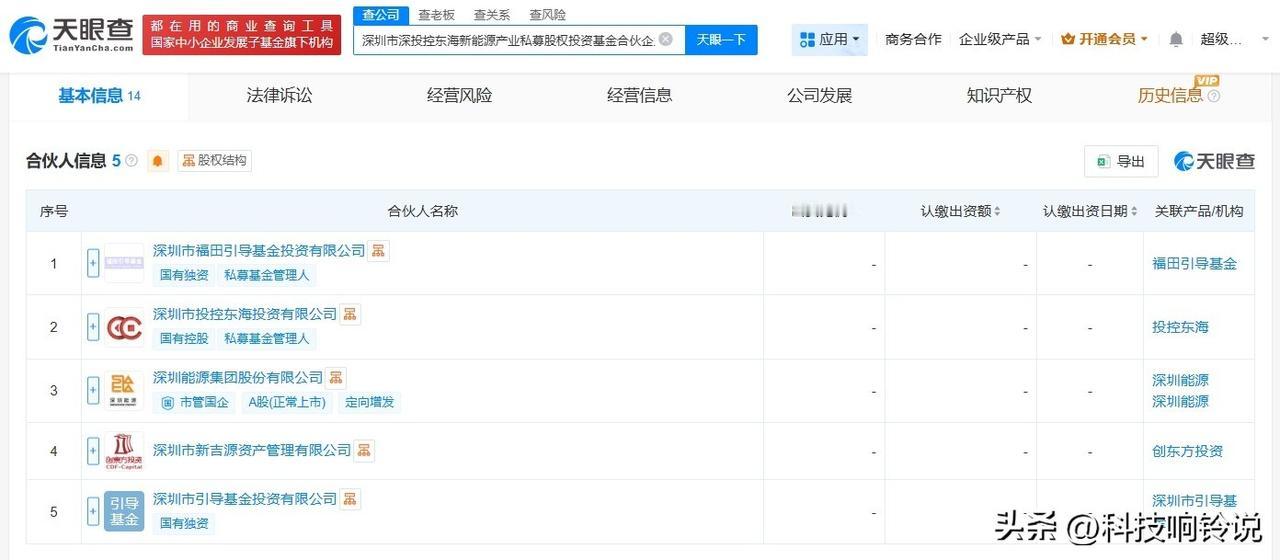Click the 投控东海 red logo thumbnail
Viewport: 1280px width, 560px height.
coord(124,327)
